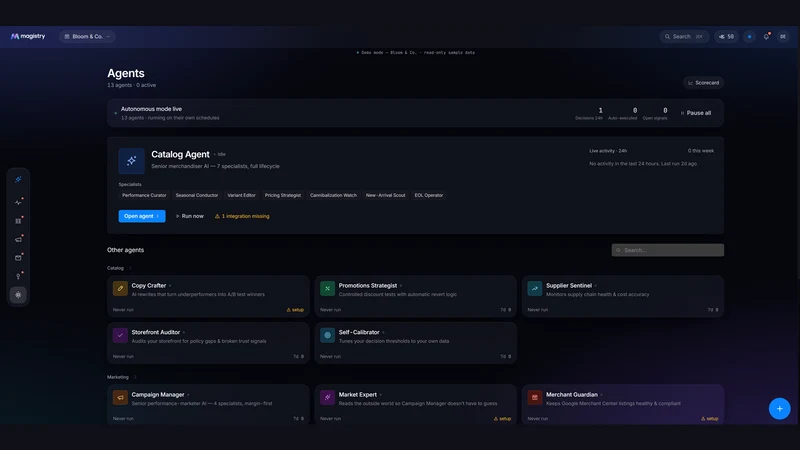Click the Campaign Manager megaphone icon
The height and width of the screenshot is (450, 800).
pos(120,397)
